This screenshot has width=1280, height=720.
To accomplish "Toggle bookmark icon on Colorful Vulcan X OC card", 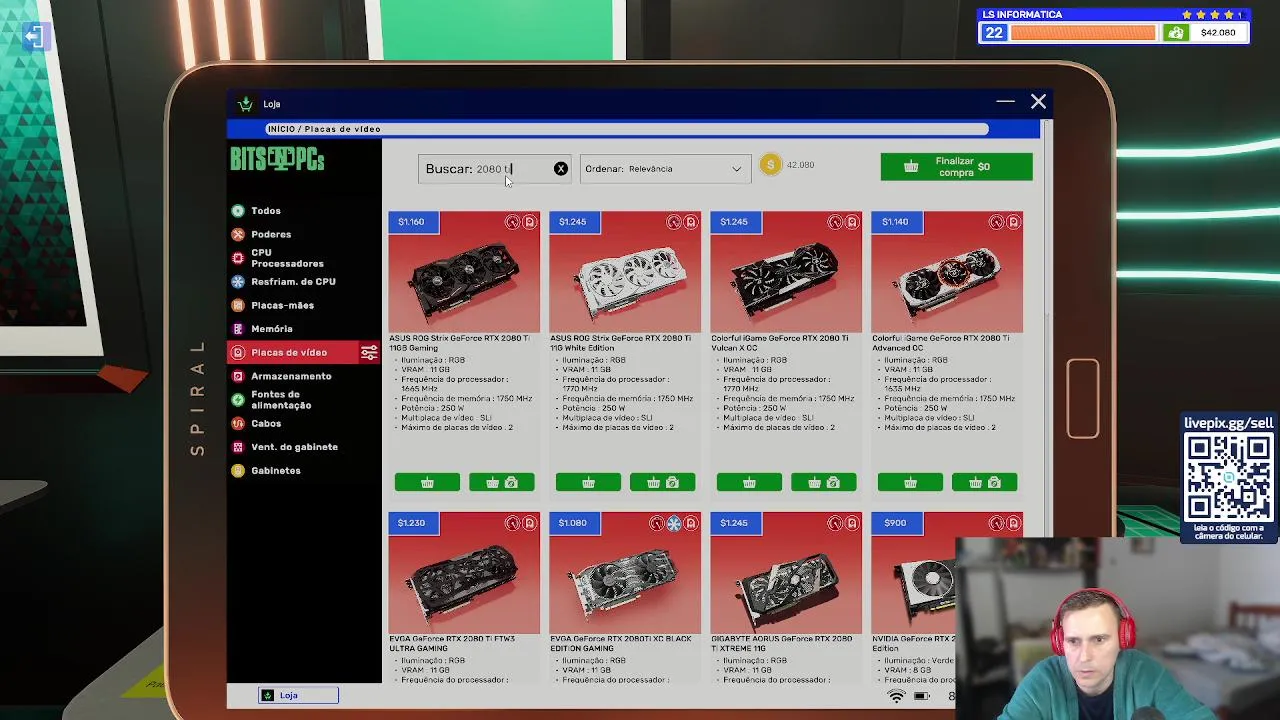I will coord(852,222).
